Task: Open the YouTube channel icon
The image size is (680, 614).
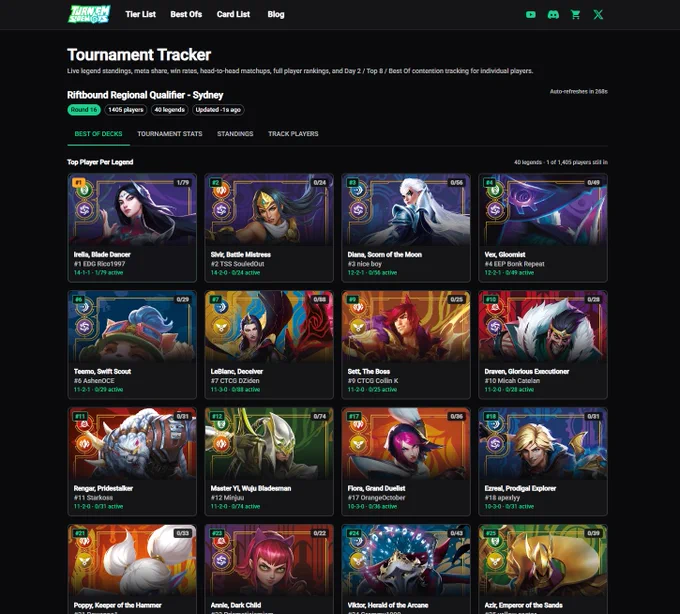Action: [x=530, y=15]
